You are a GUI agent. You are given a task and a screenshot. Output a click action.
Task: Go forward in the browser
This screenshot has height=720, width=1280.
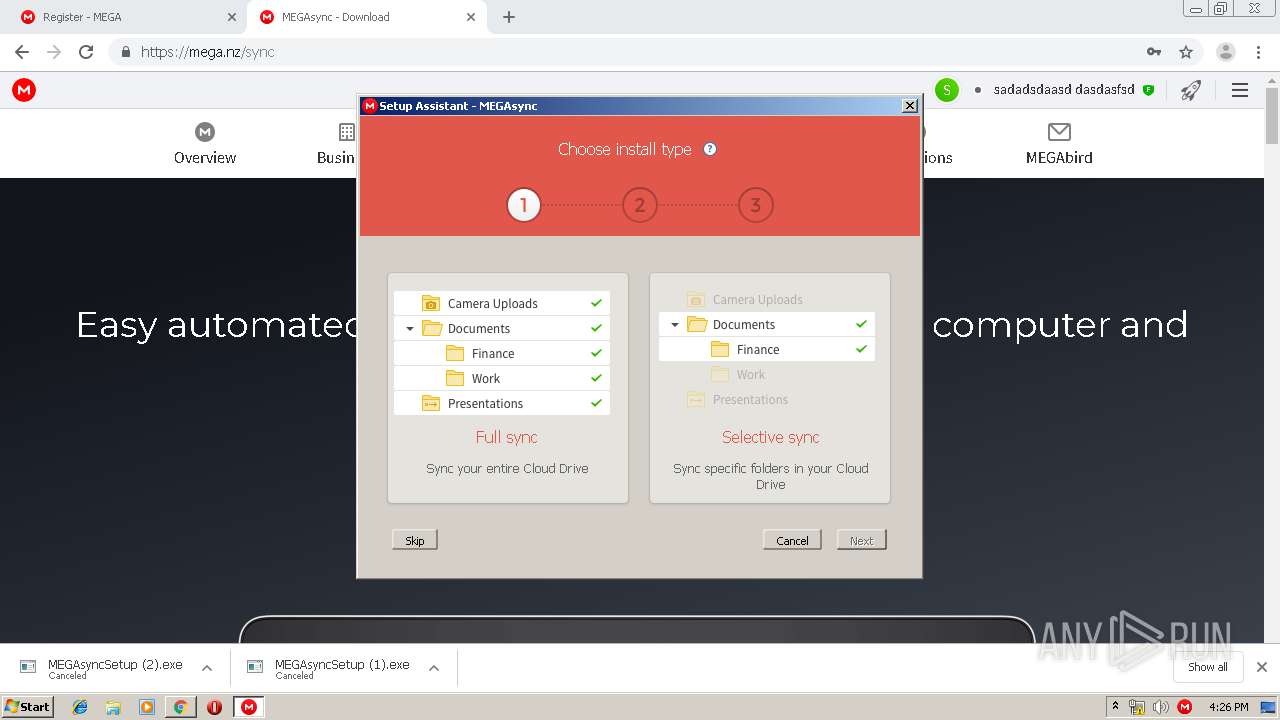[54, 52]
